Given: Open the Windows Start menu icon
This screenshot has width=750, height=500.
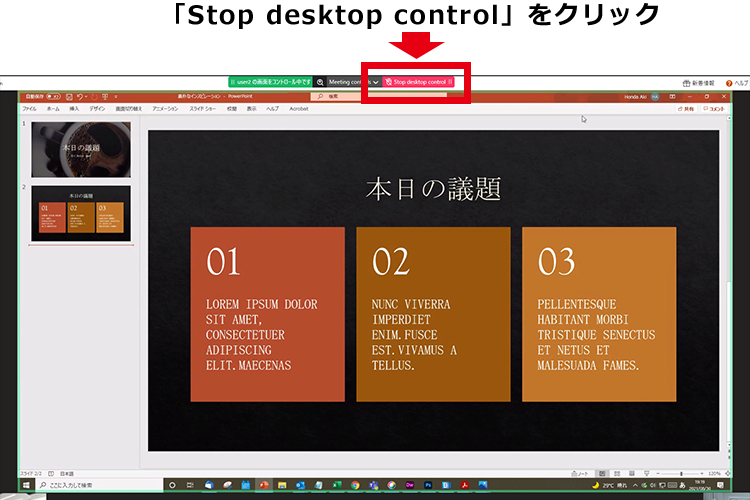Looking at the screenshot, I should (27, 486).
